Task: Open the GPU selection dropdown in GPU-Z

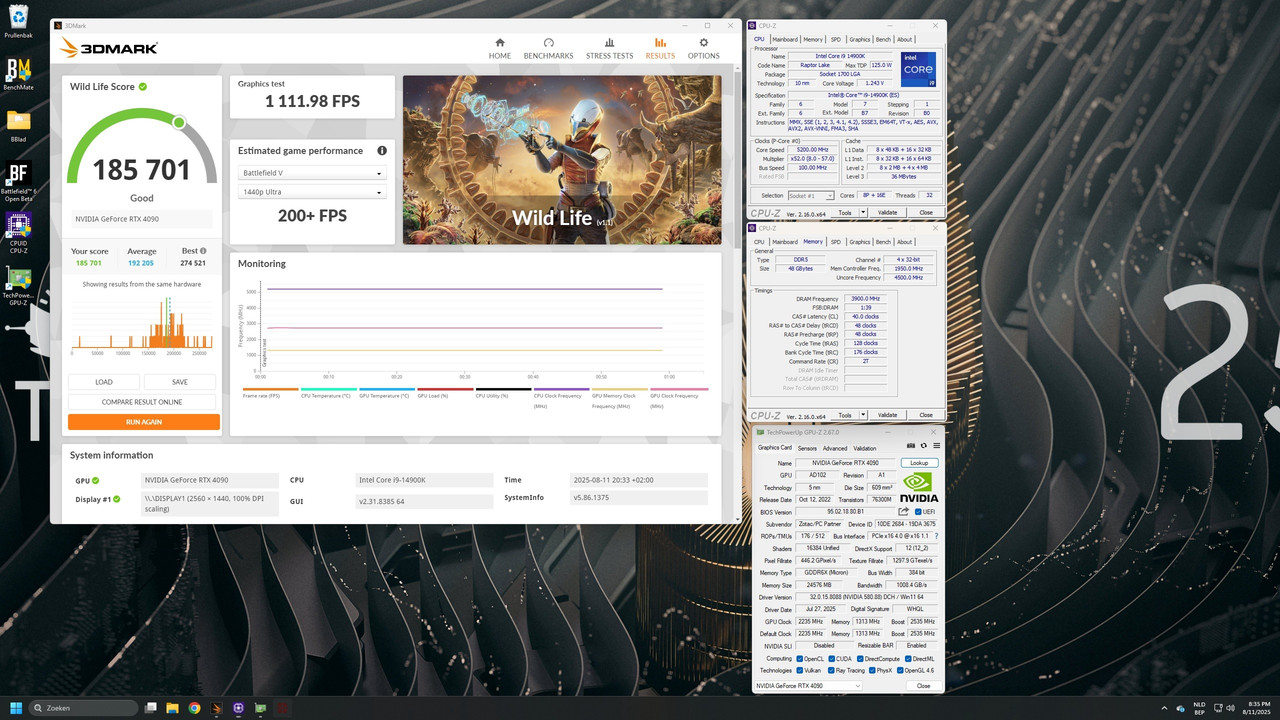Action: click(x=808, y=685)
